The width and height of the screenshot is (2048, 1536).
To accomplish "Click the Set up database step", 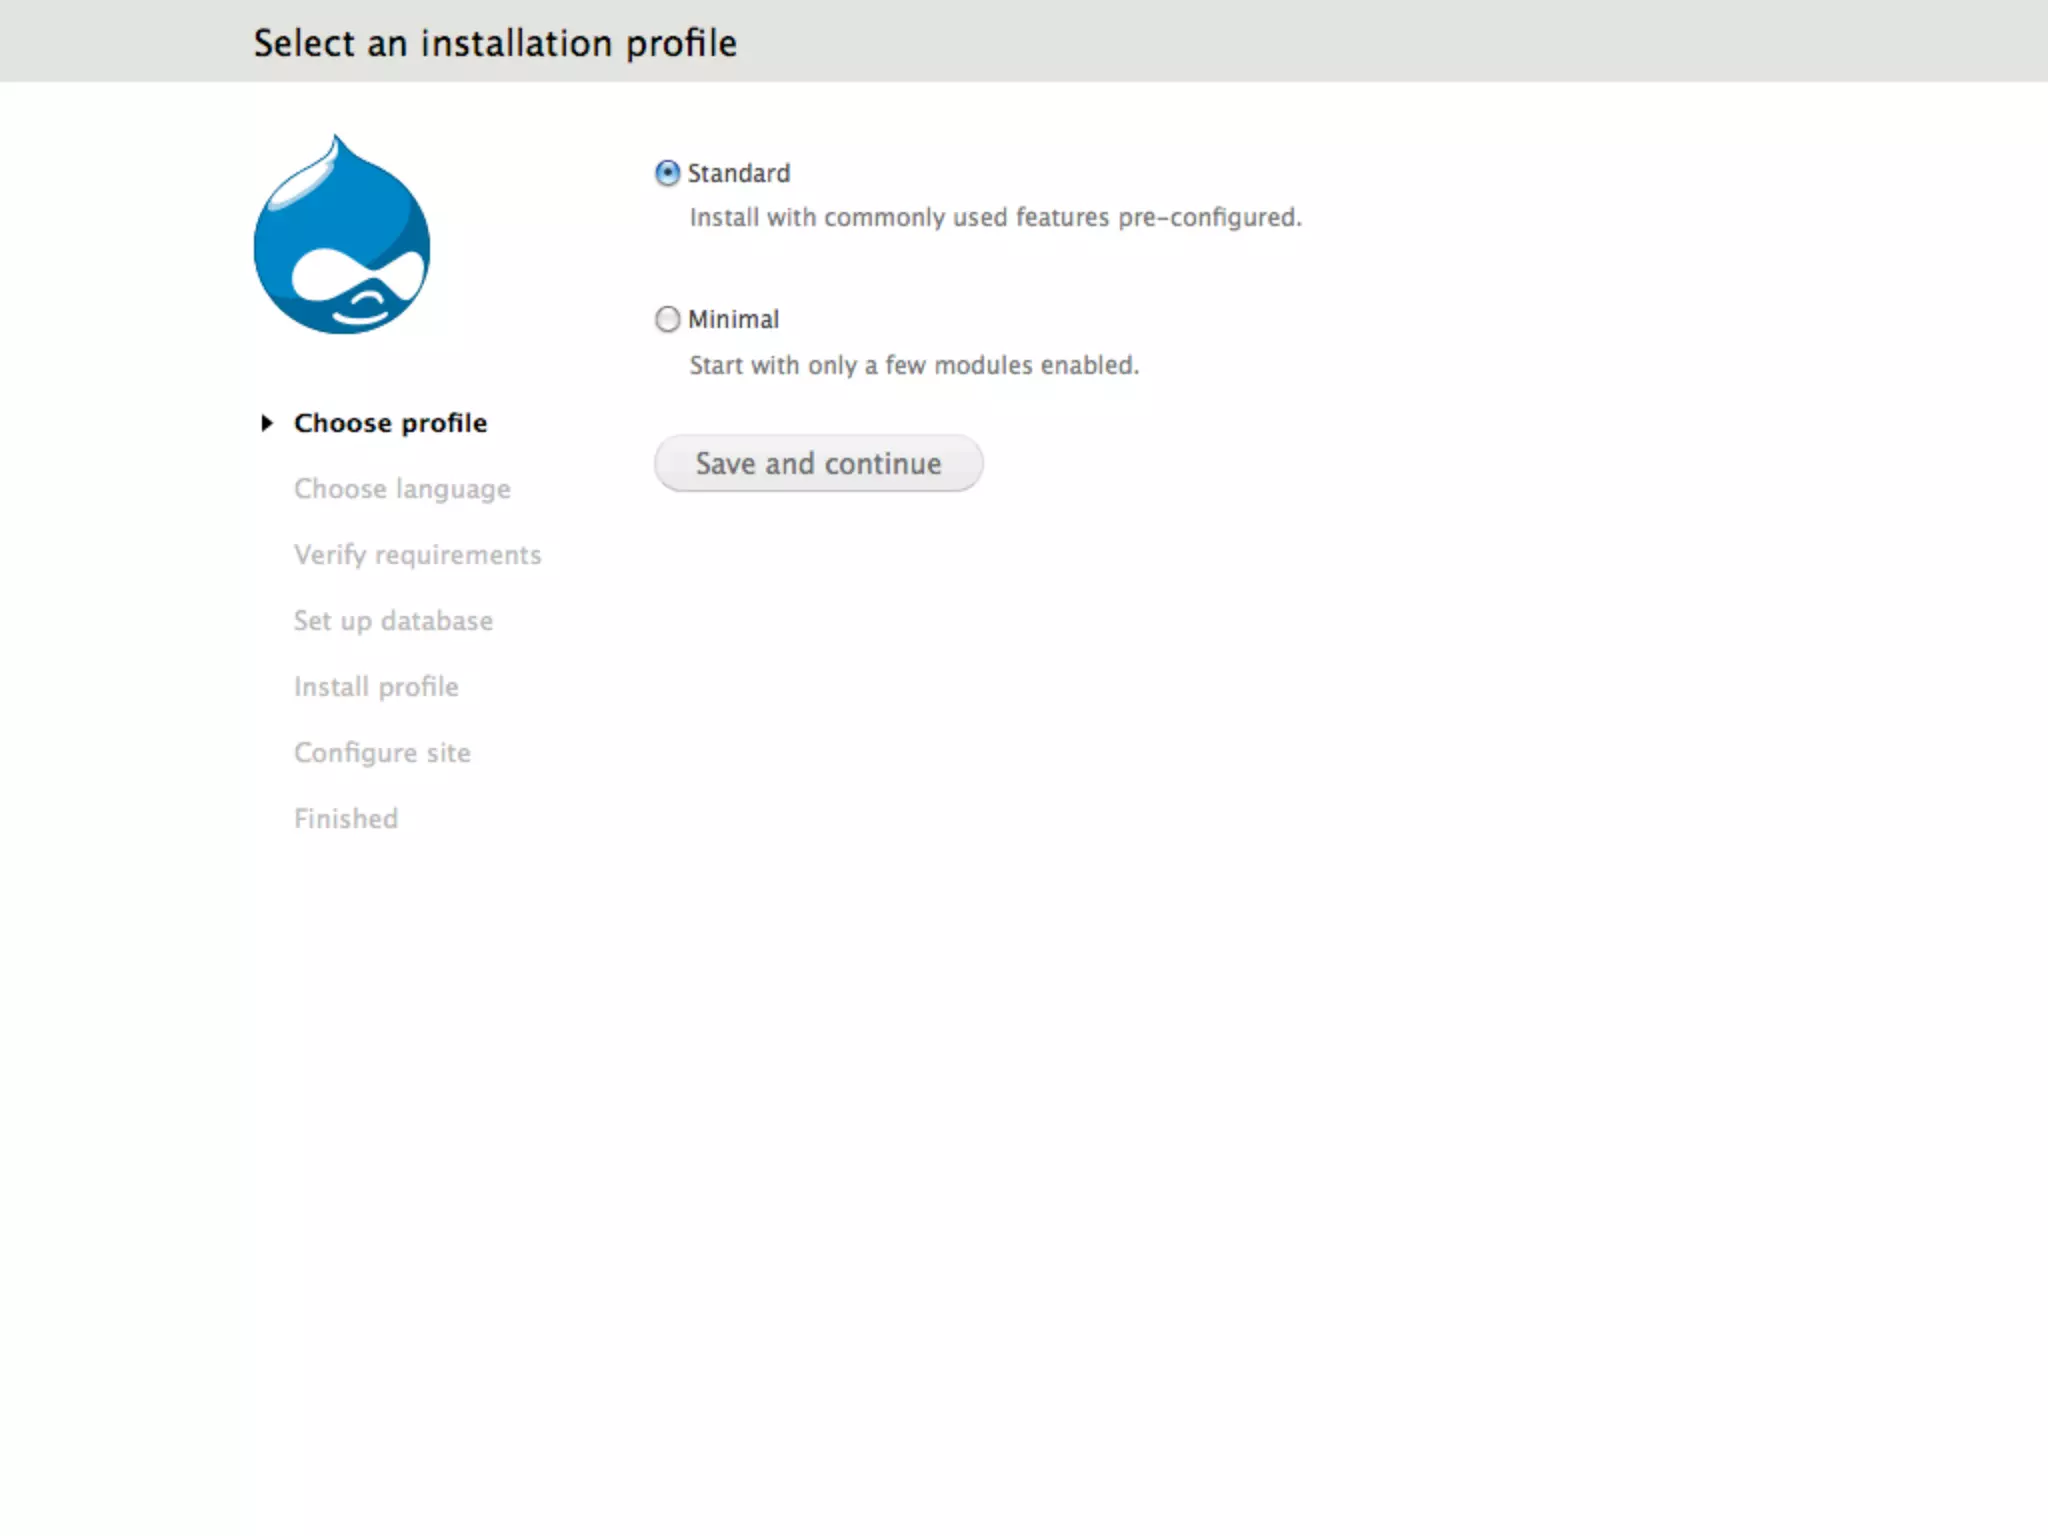I will point(393,621).
